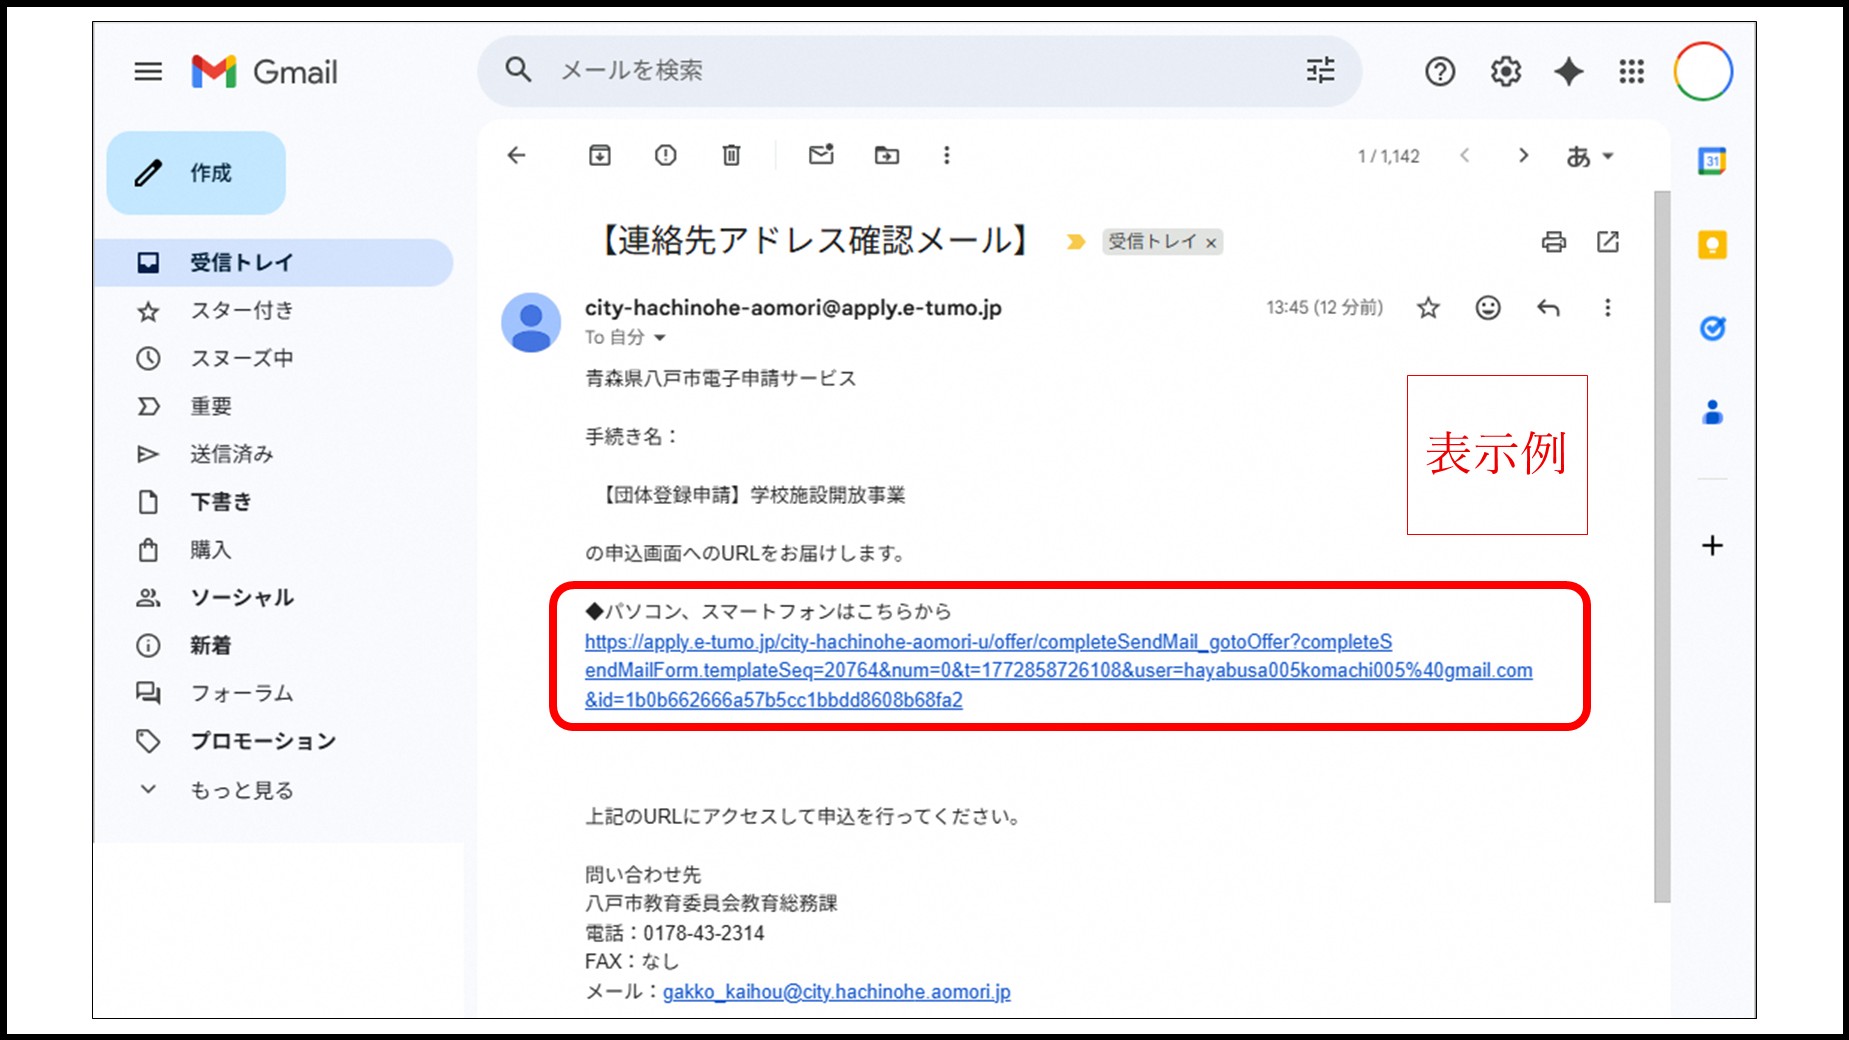
Task: Email gakko_kaihou@city.hachinohe.aomori.jp
Action: pos(836,992)
